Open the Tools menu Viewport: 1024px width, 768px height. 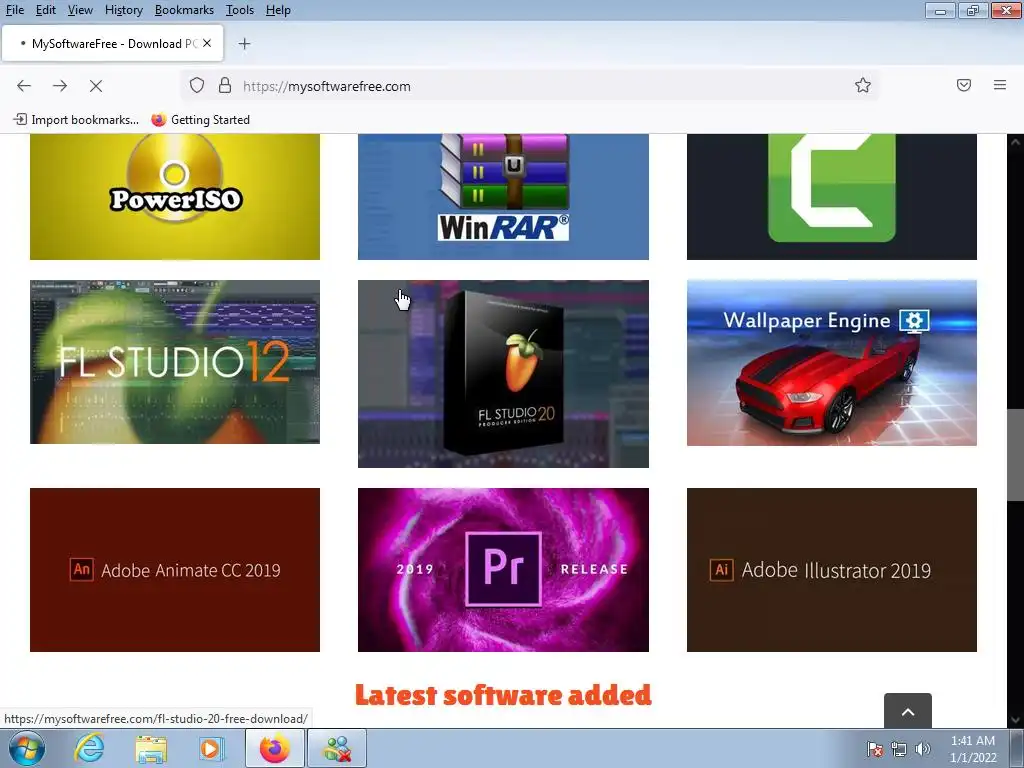tap(240, 10)
